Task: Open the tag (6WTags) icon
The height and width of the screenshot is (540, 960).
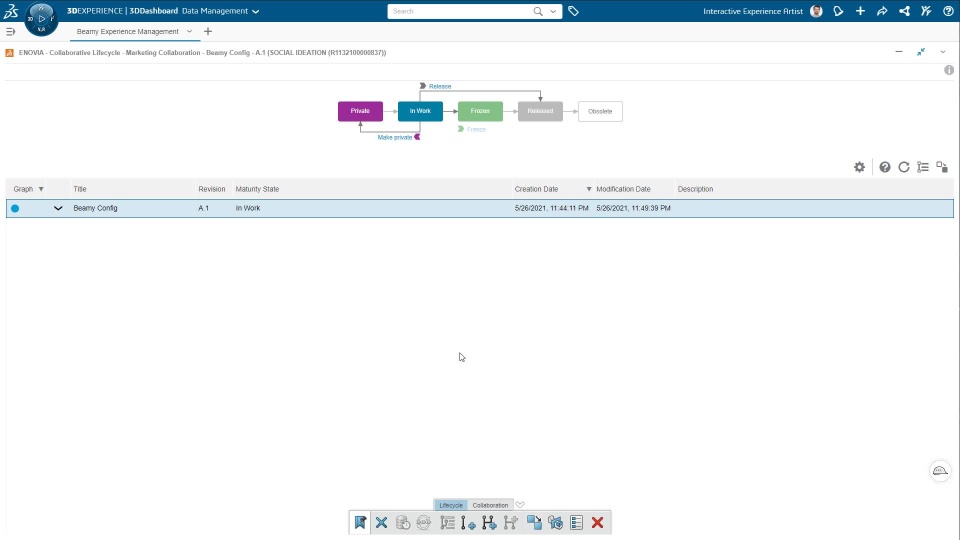Action: tap(573, 11)
